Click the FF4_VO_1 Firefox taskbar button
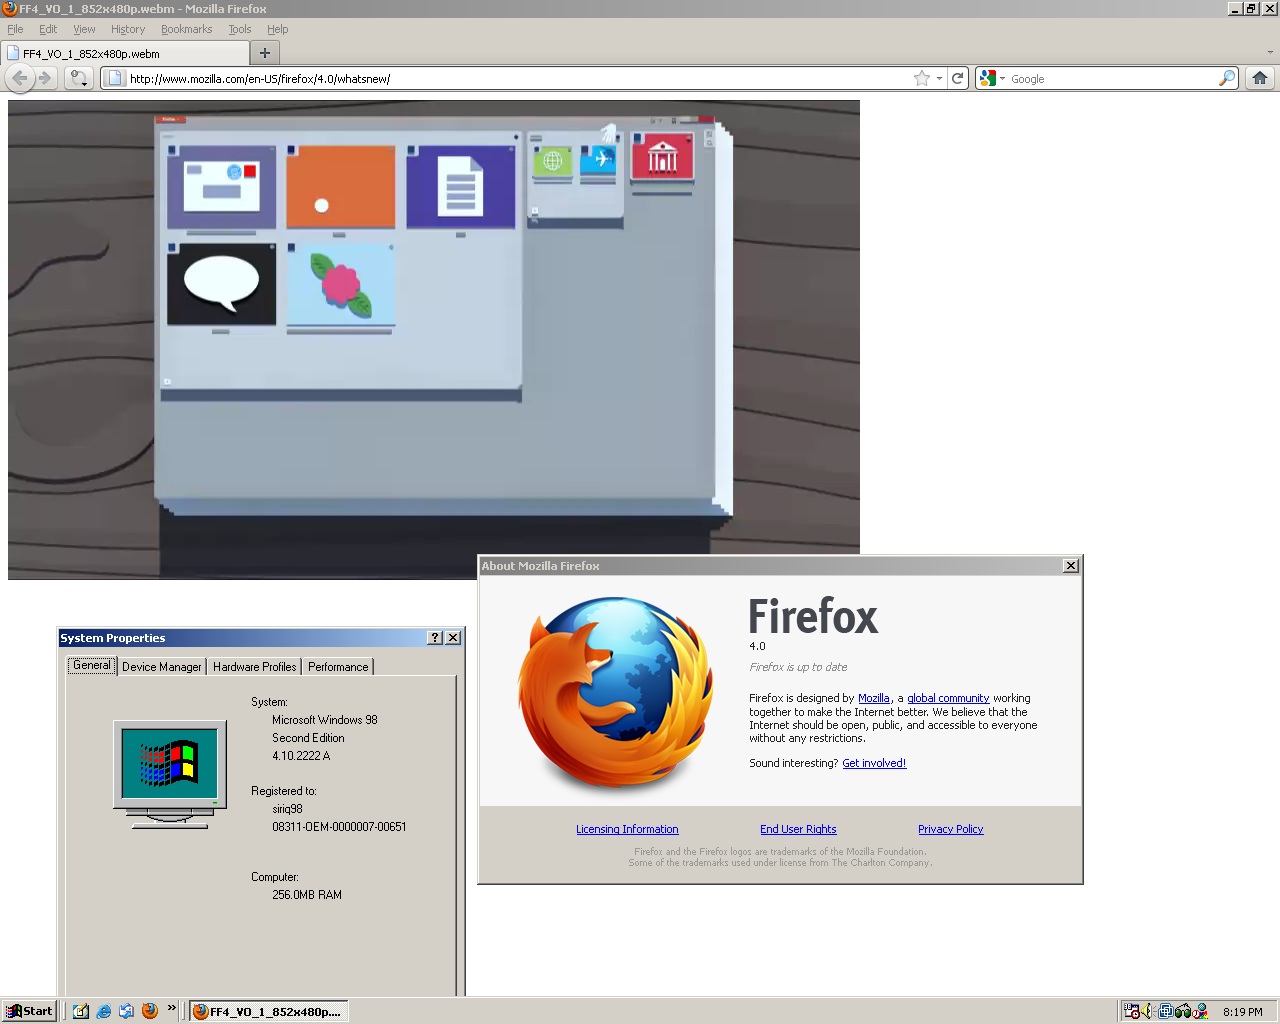 coord(268,1011)
